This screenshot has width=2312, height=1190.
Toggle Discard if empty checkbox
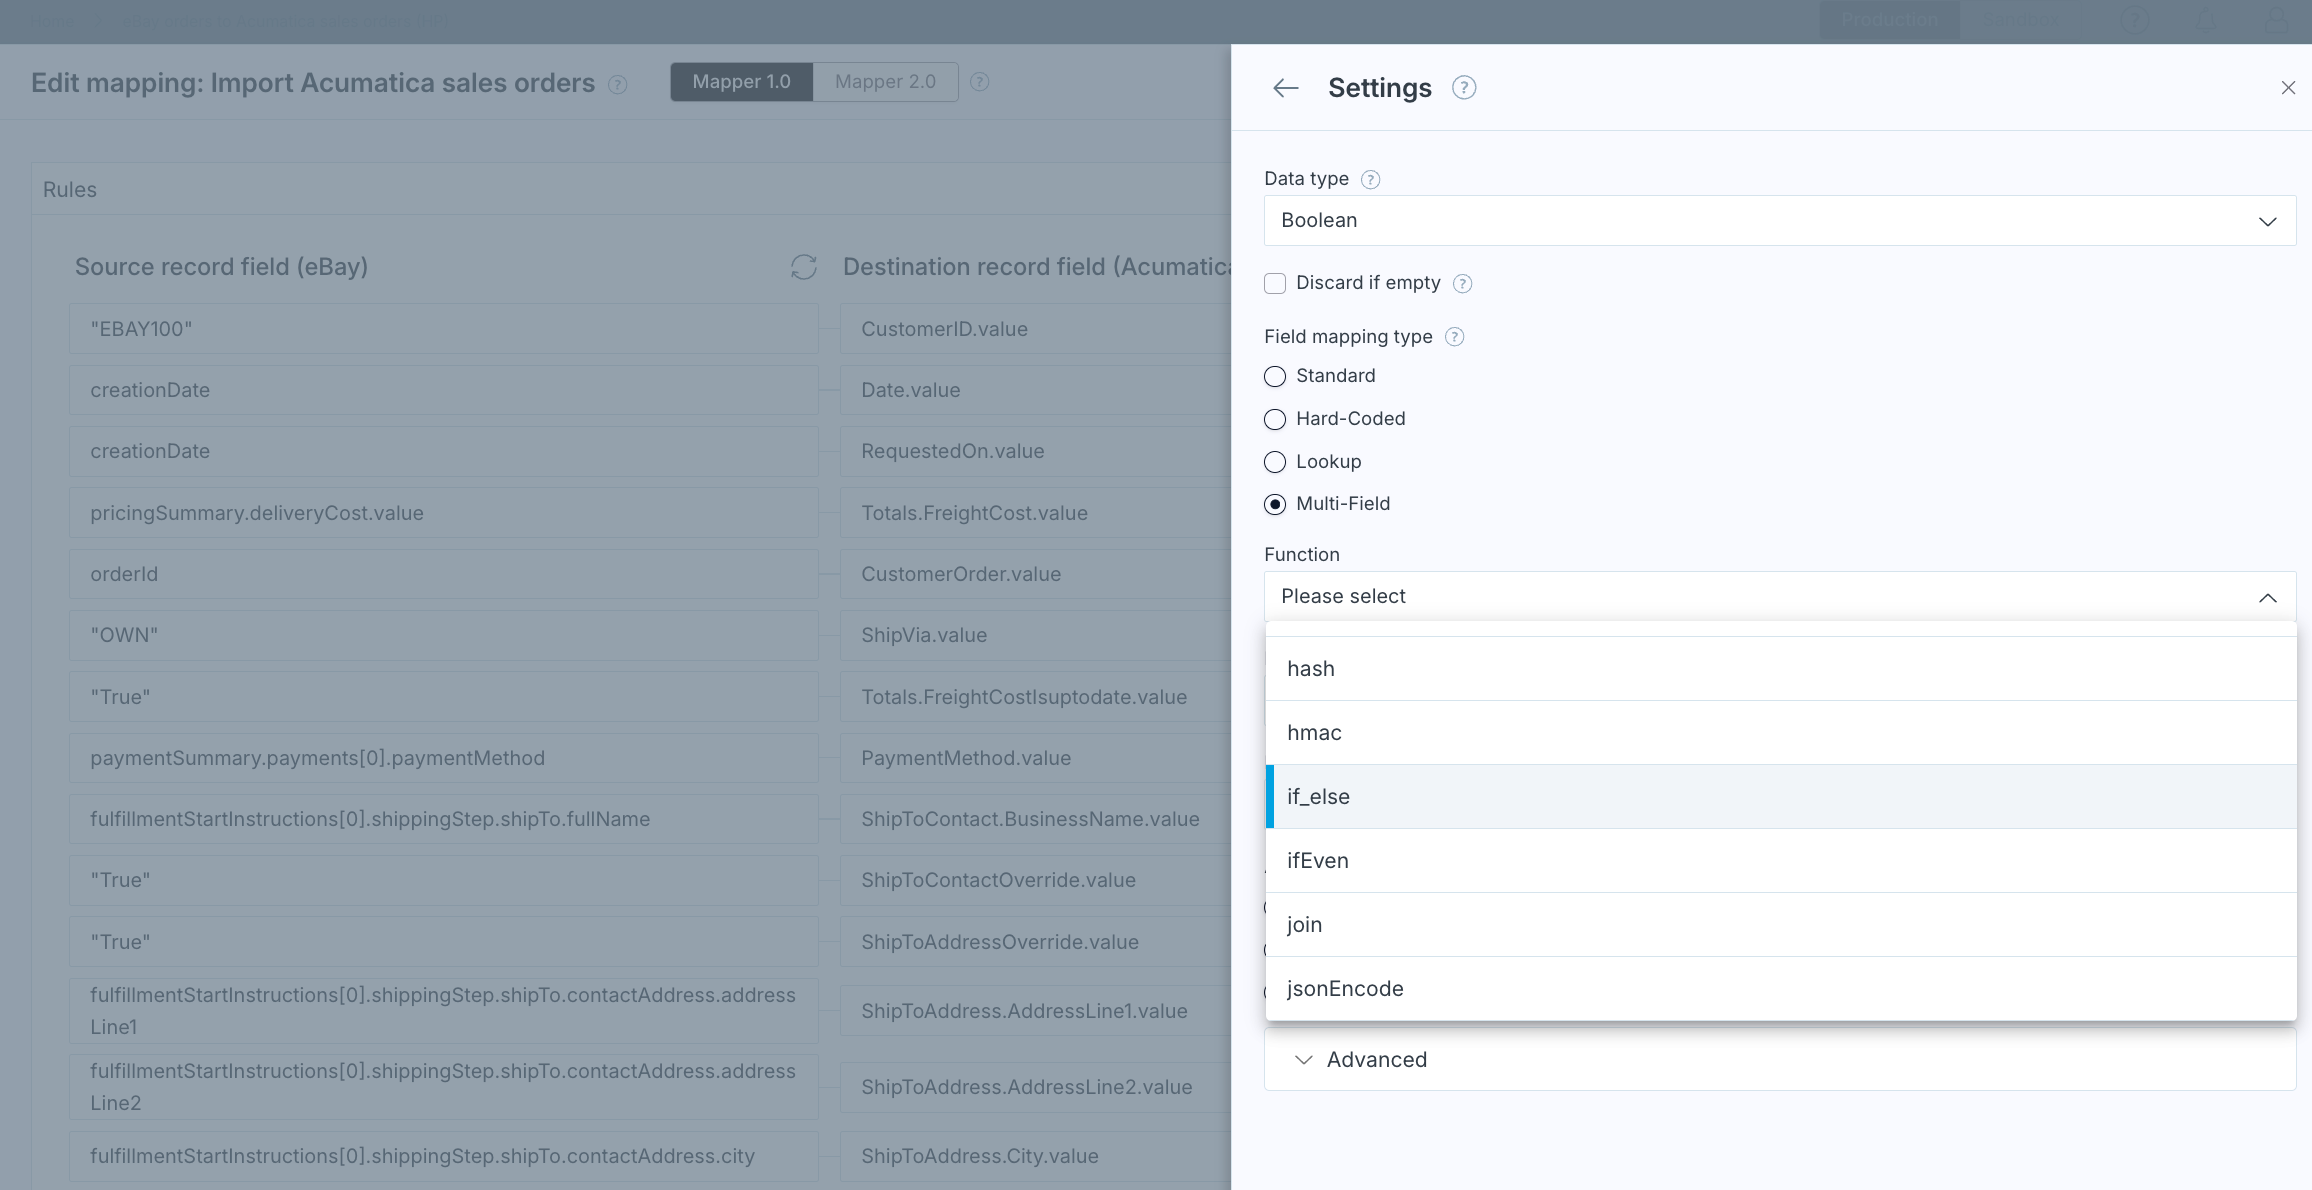[1275, 283]
